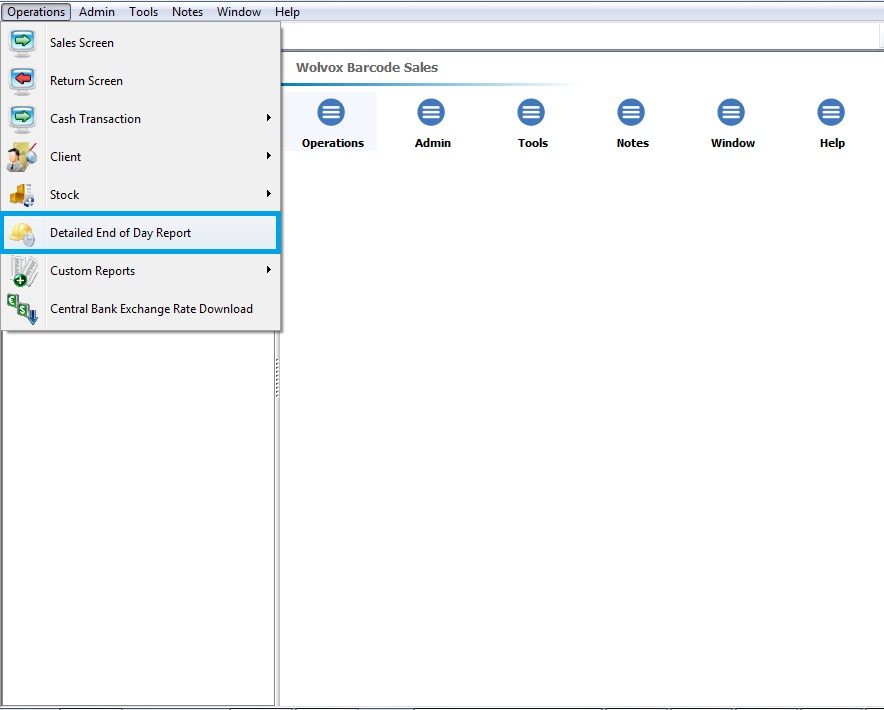The image size is (884, 710).
Task: Choose Return Screen menu entry
Action: (x=140, y=81)
